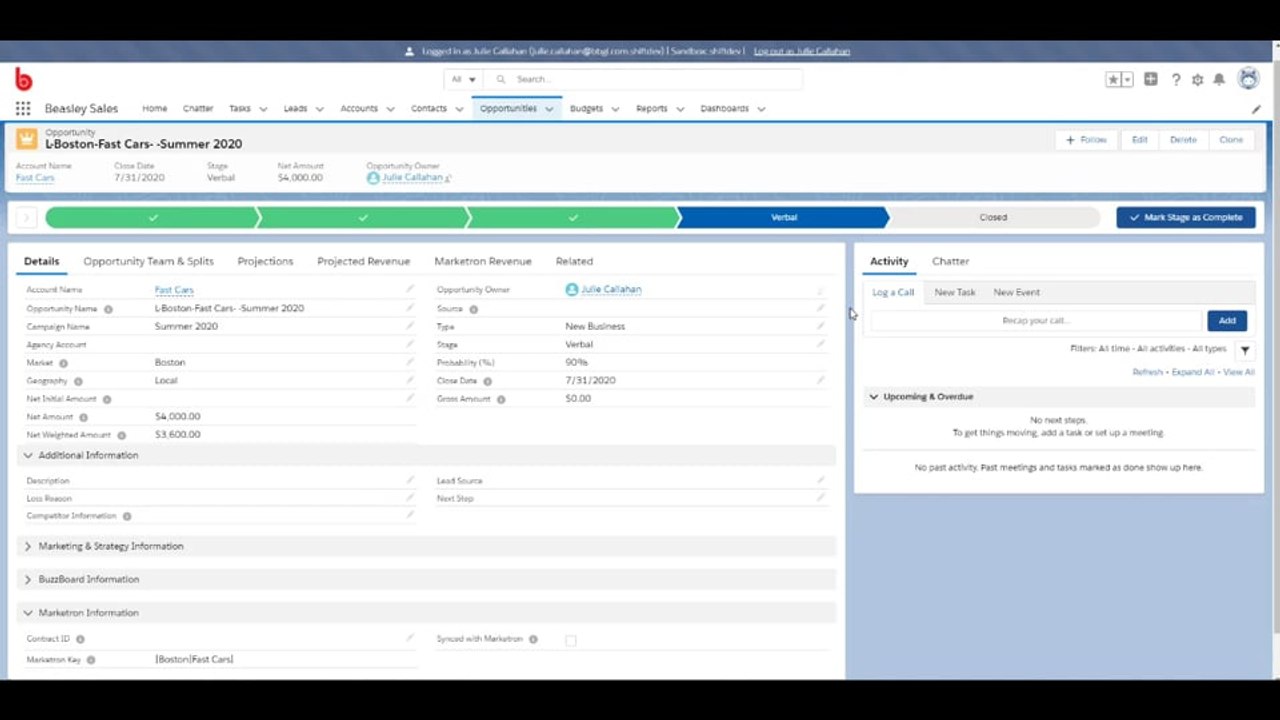Viewport: 1280px width, 720px height.
Task: Collapse the Additional Information section
Action: point(427,455)
